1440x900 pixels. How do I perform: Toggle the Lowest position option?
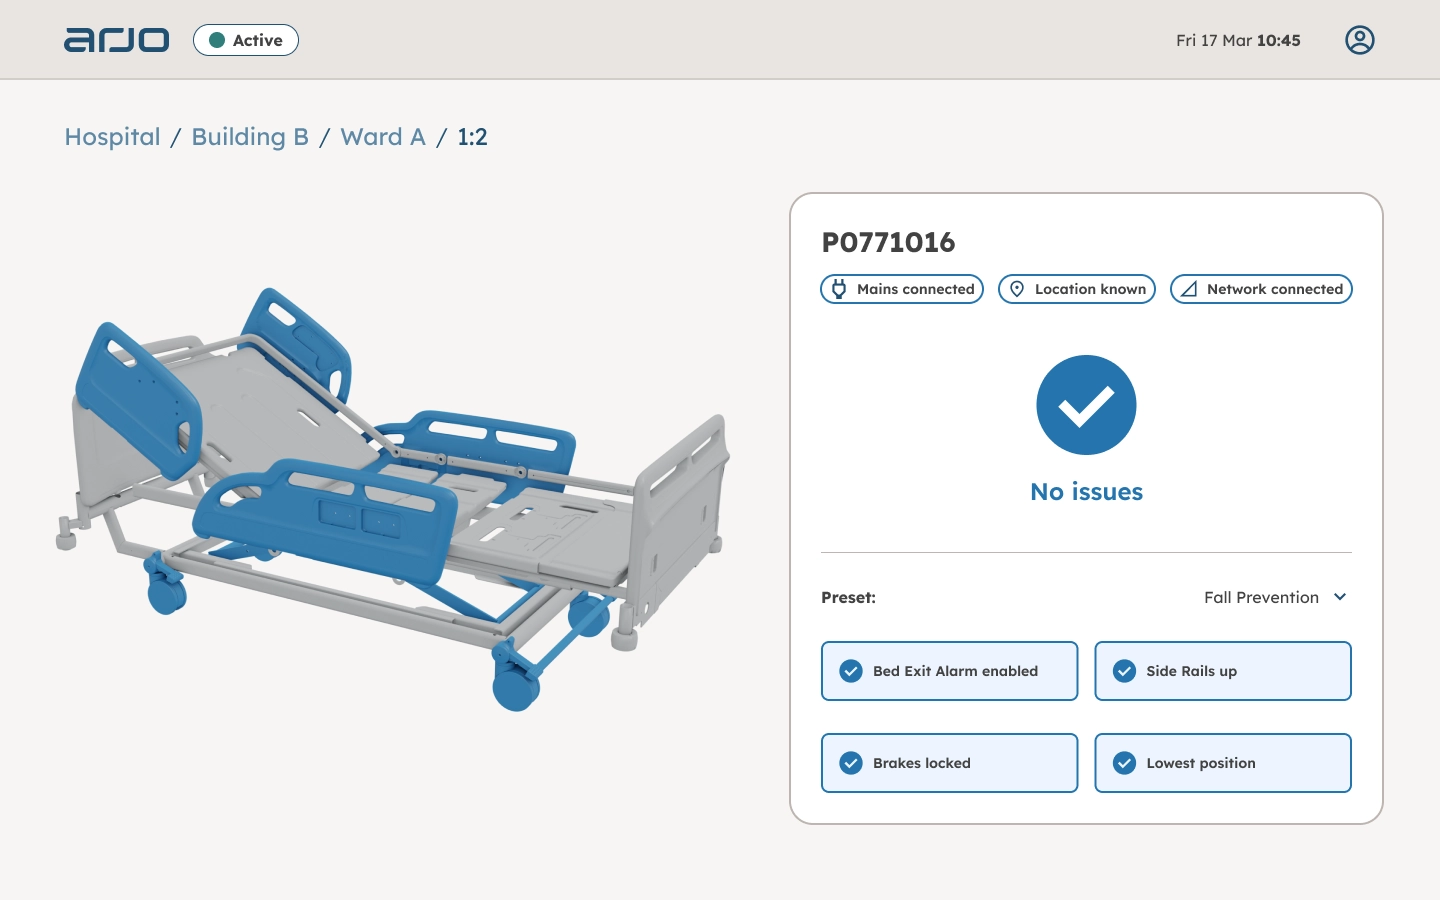pos(1222,763)
